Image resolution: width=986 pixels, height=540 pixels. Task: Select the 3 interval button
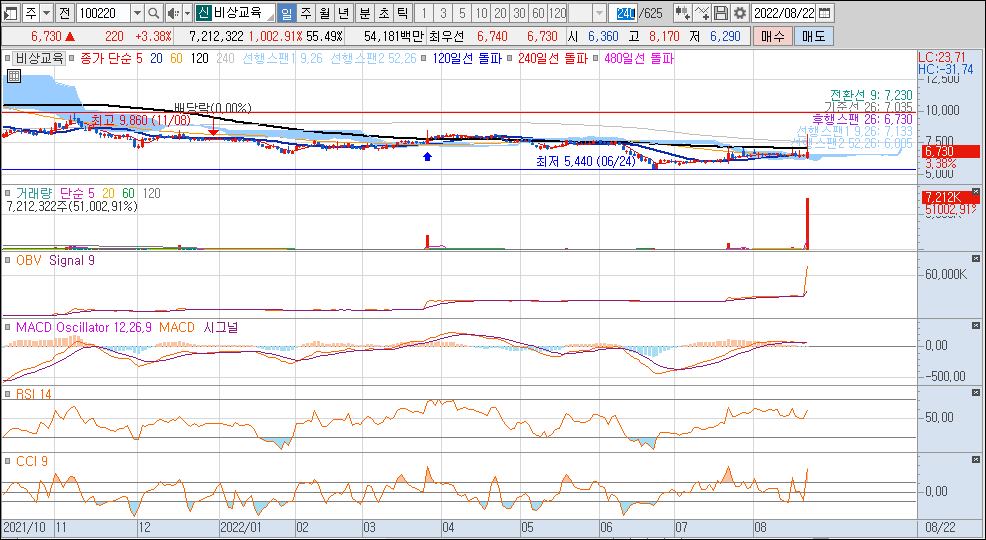(x=443, y=13)
